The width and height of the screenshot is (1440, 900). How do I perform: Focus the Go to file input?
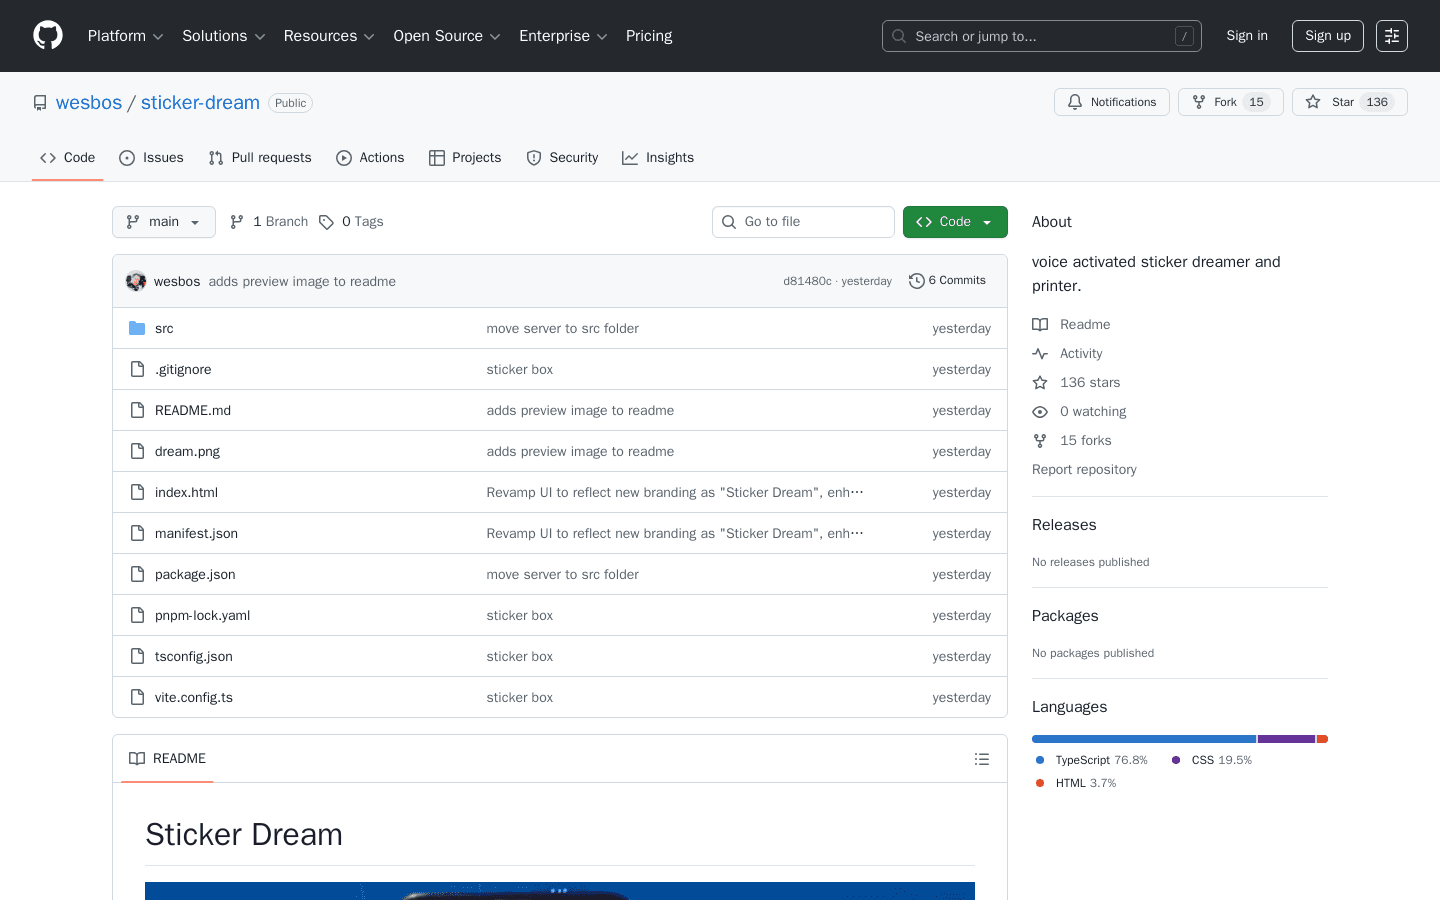pyautogui.click(x=803, y=222)
